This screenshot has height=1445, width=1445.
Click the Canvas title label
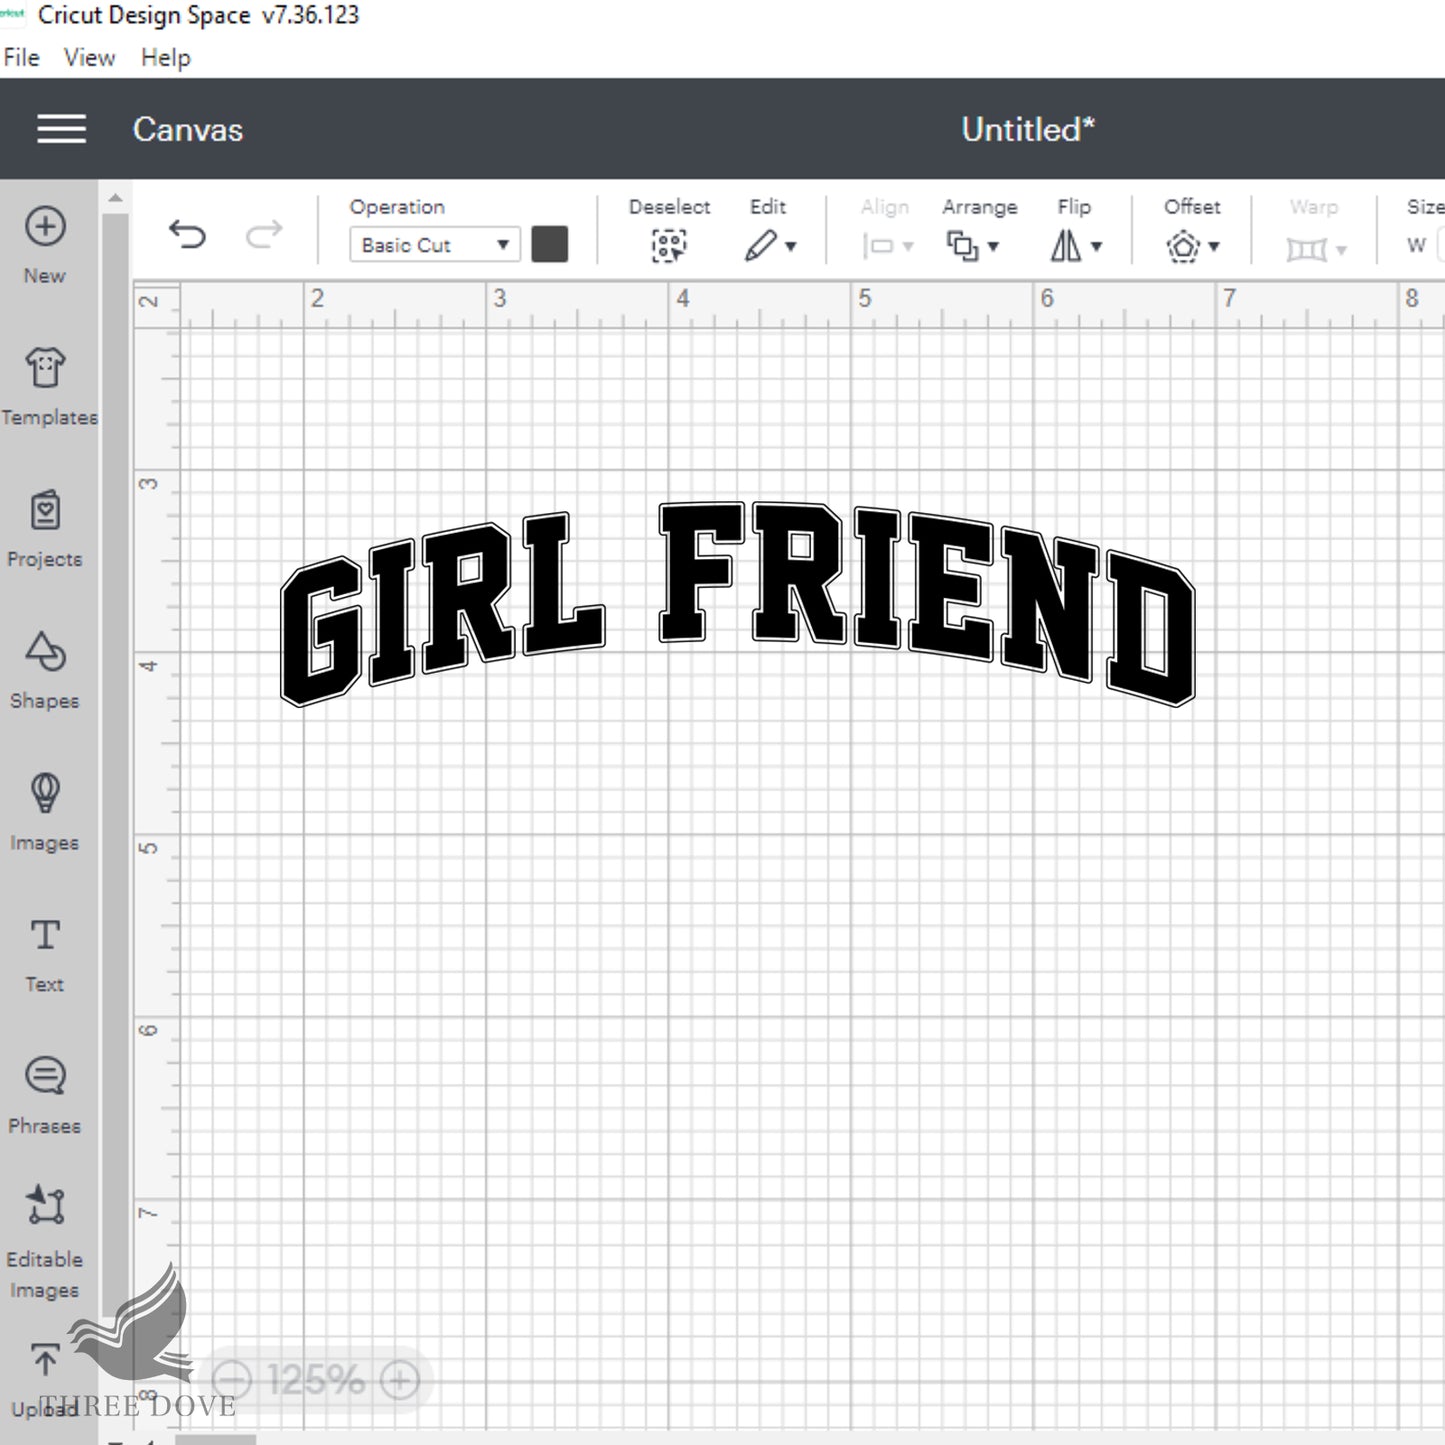pos(188,130)
